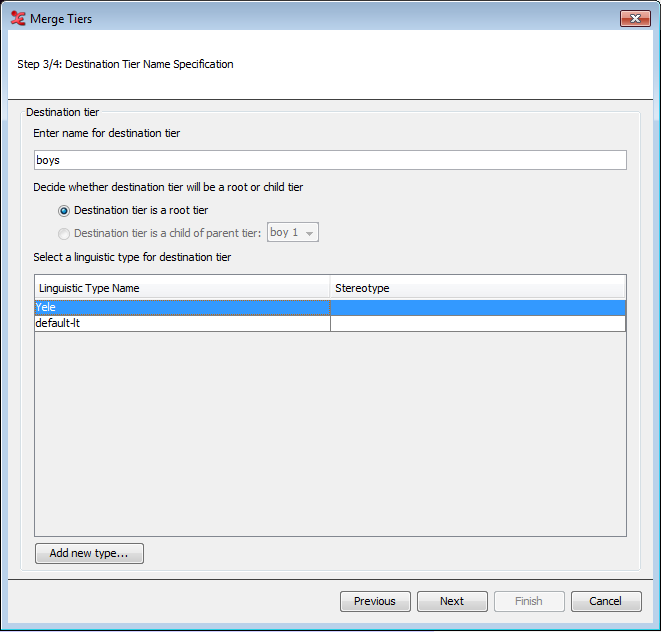
Task: Click the disabled Finish button
Action: click(529, 601)
